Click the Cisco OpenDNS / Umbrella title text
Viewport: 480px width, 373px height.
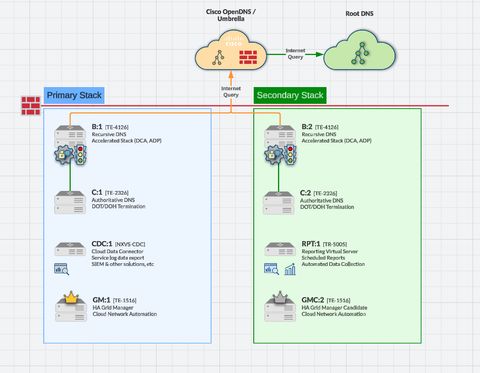click(x=231, y=15)
